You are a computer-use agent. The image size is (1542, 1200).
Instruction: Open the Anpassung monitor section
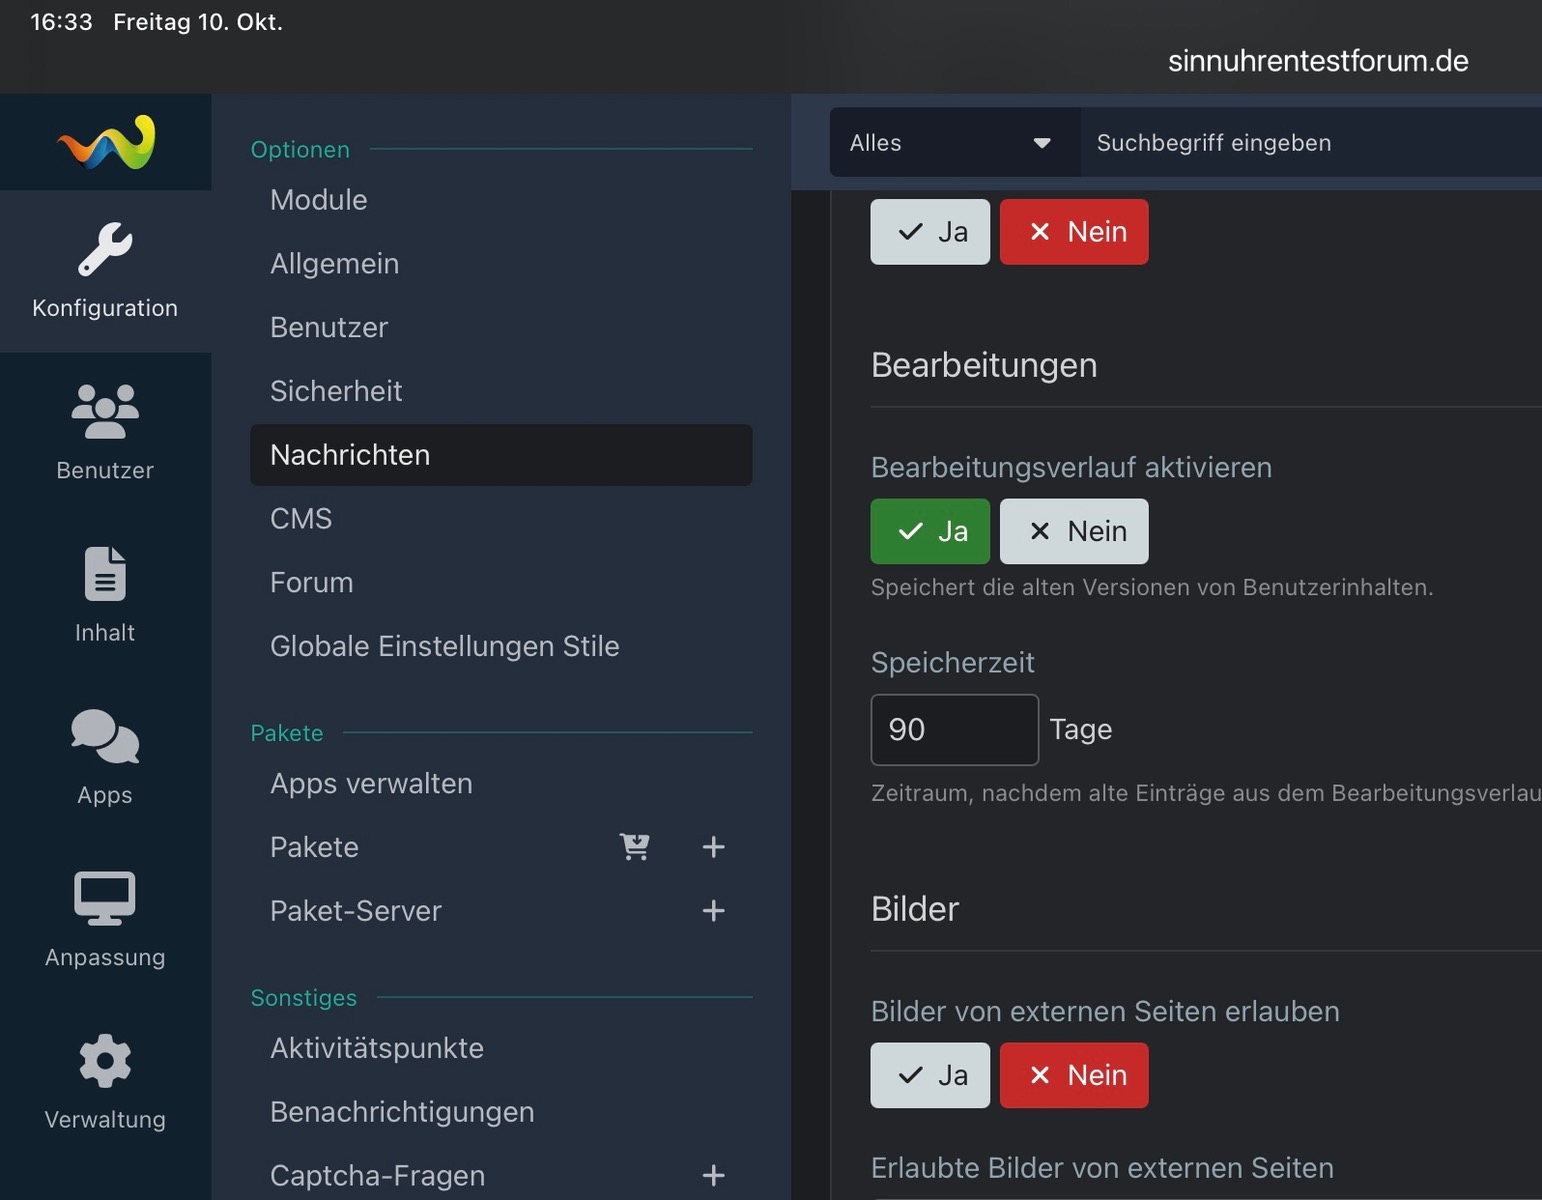point(105,919)
